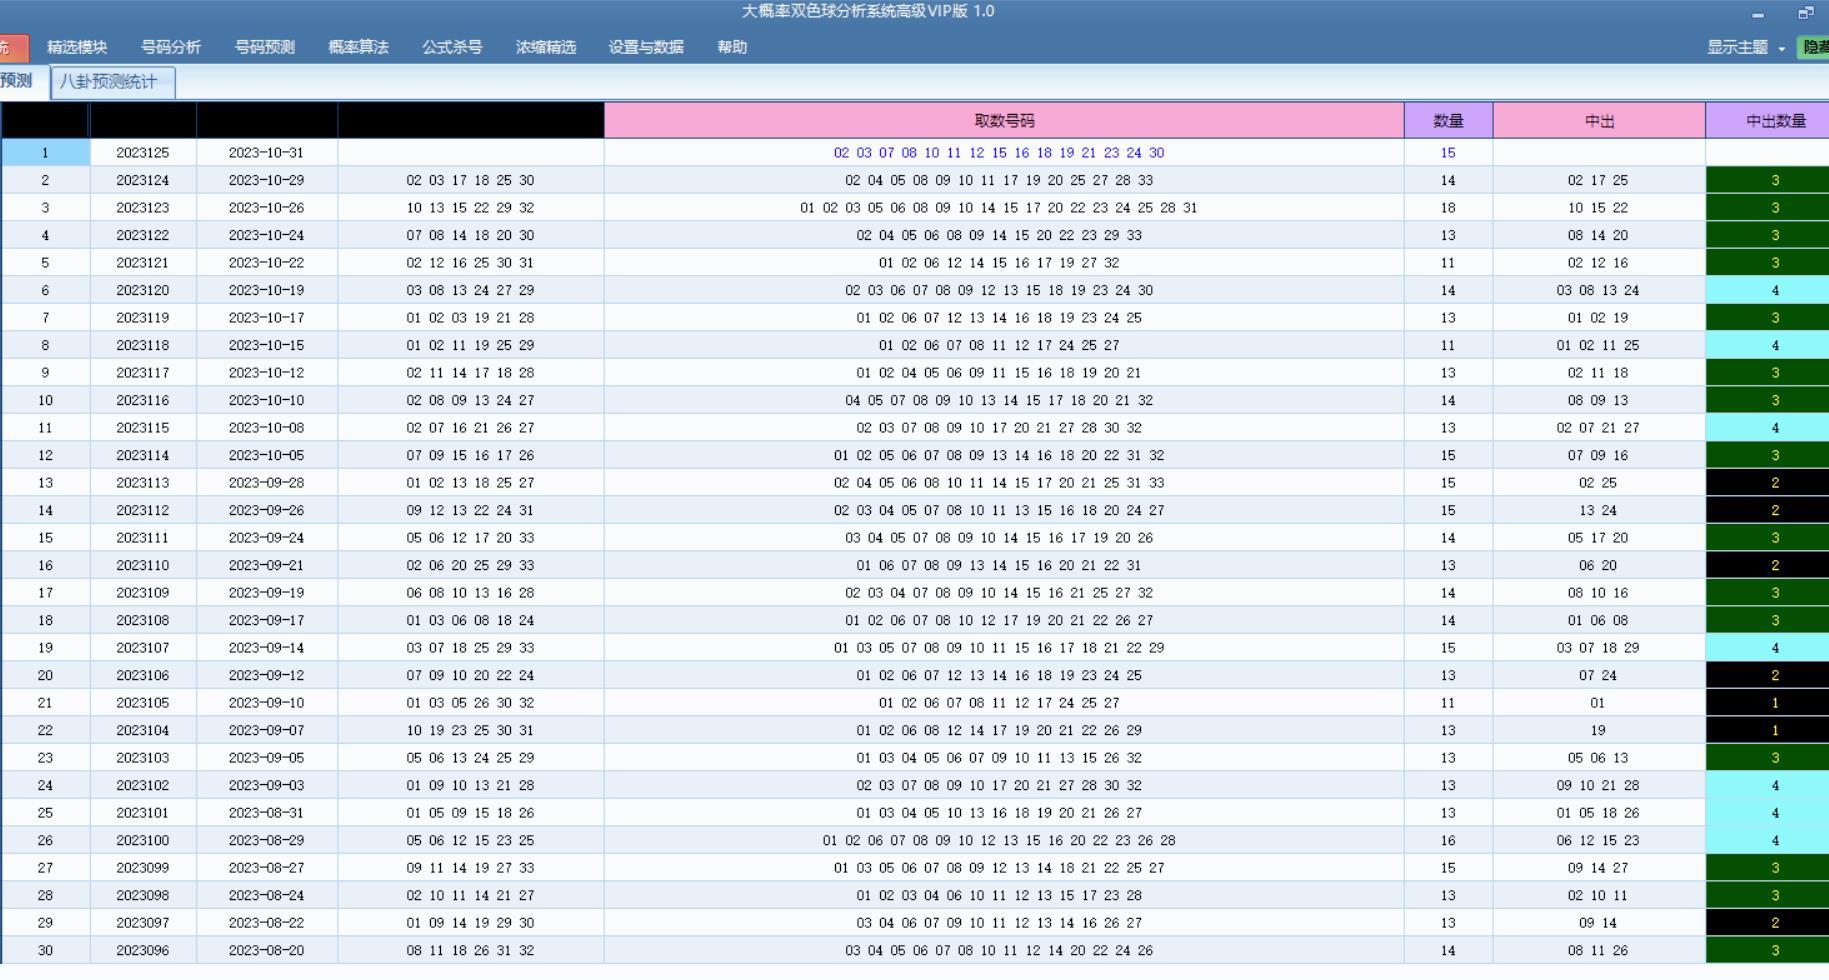This screenshot has height=980, width=1829.
Task: Select date 2023-09-24
Action: pos(267,538)
